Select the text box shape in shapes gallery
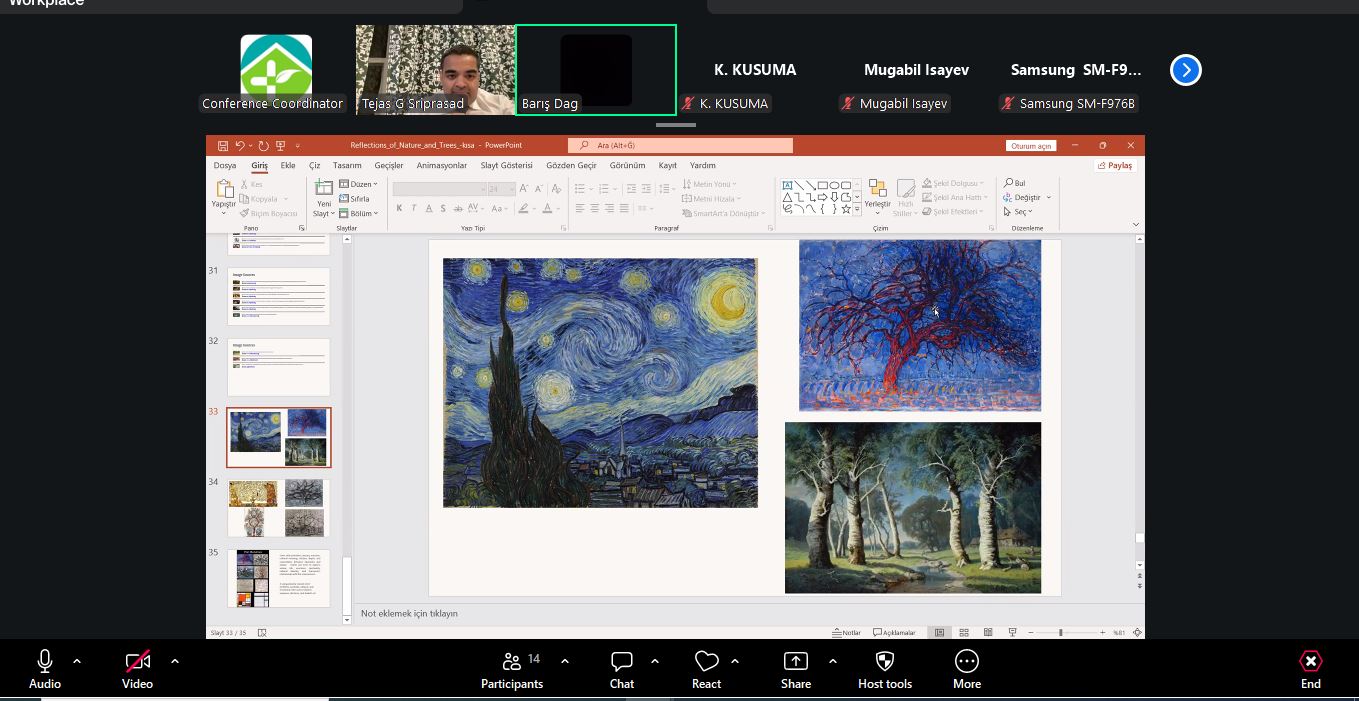 coord(787,185)
